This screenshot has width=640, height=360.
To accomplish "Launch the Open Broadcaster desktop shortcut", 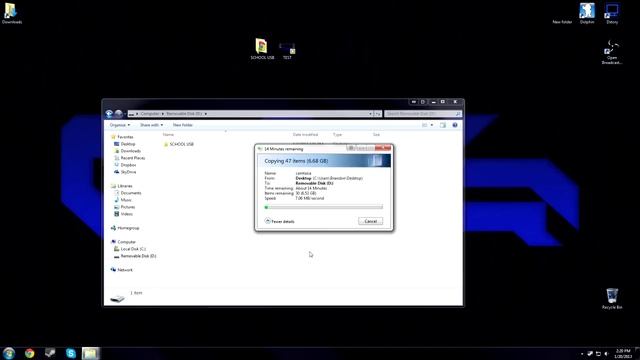I will tap(611, 52).
